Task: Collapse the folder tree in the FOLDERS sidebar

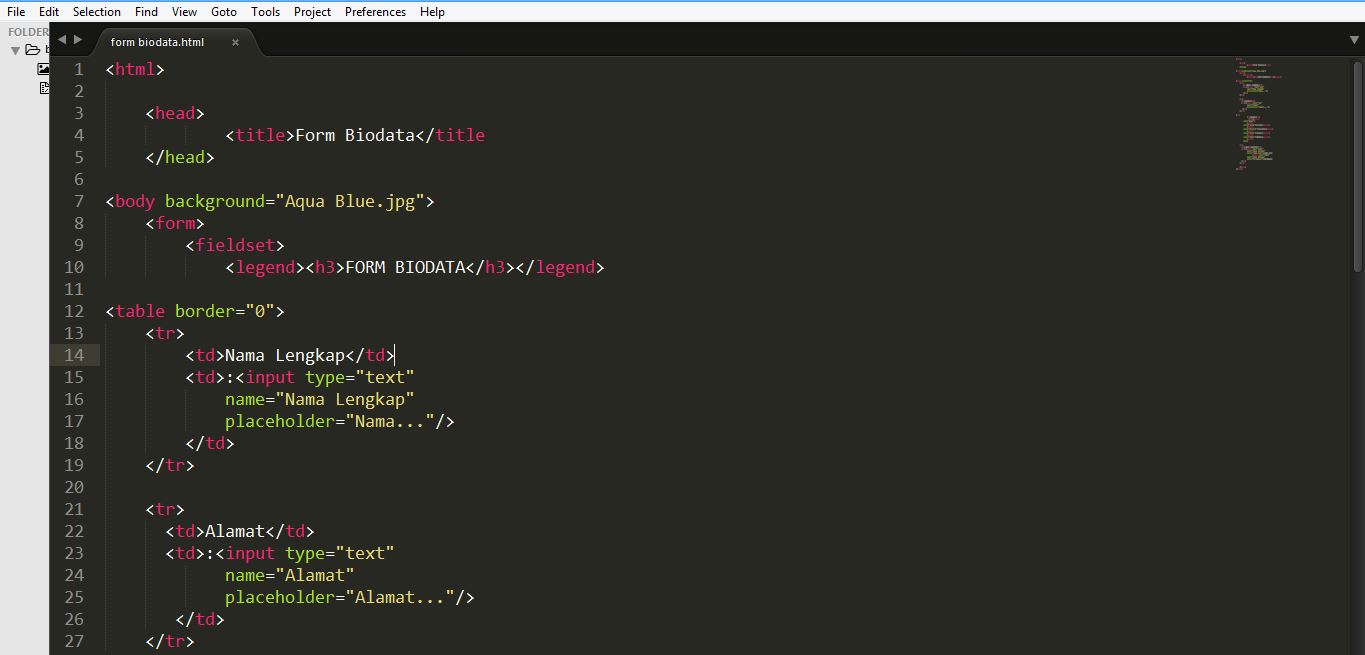Action: pyautogui.click(x=14, y=51)
